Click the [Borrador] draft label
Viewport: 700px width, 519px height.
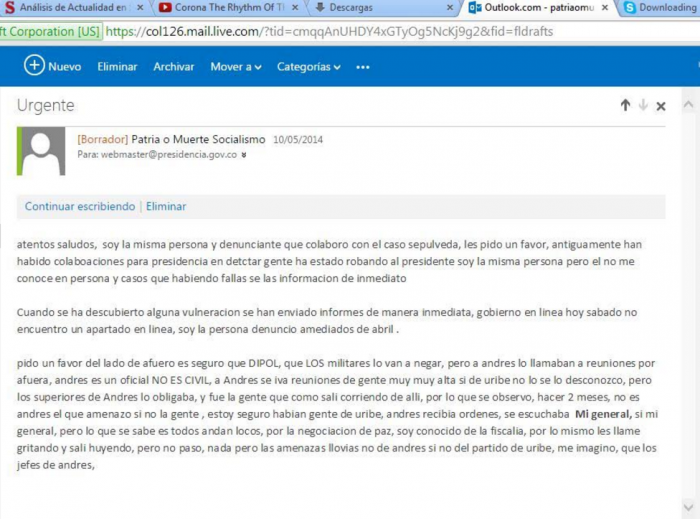(x=103, y=139)
